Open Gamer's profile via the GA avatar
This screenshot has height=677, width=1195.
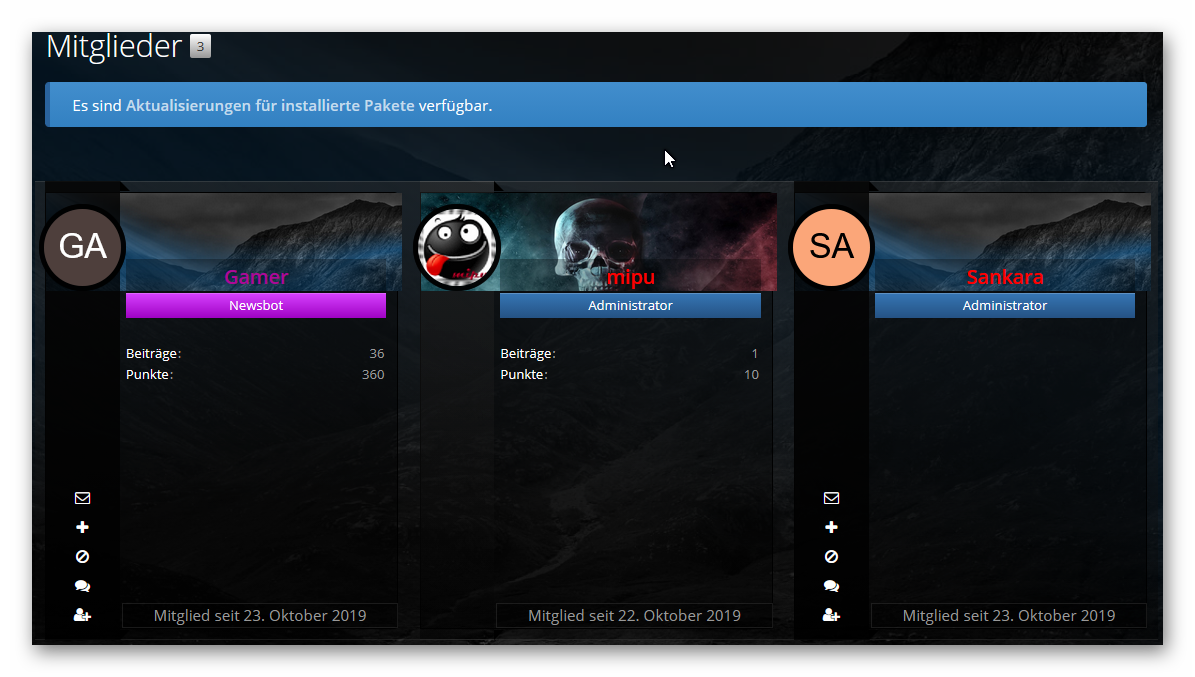click(x=82, y=246)
